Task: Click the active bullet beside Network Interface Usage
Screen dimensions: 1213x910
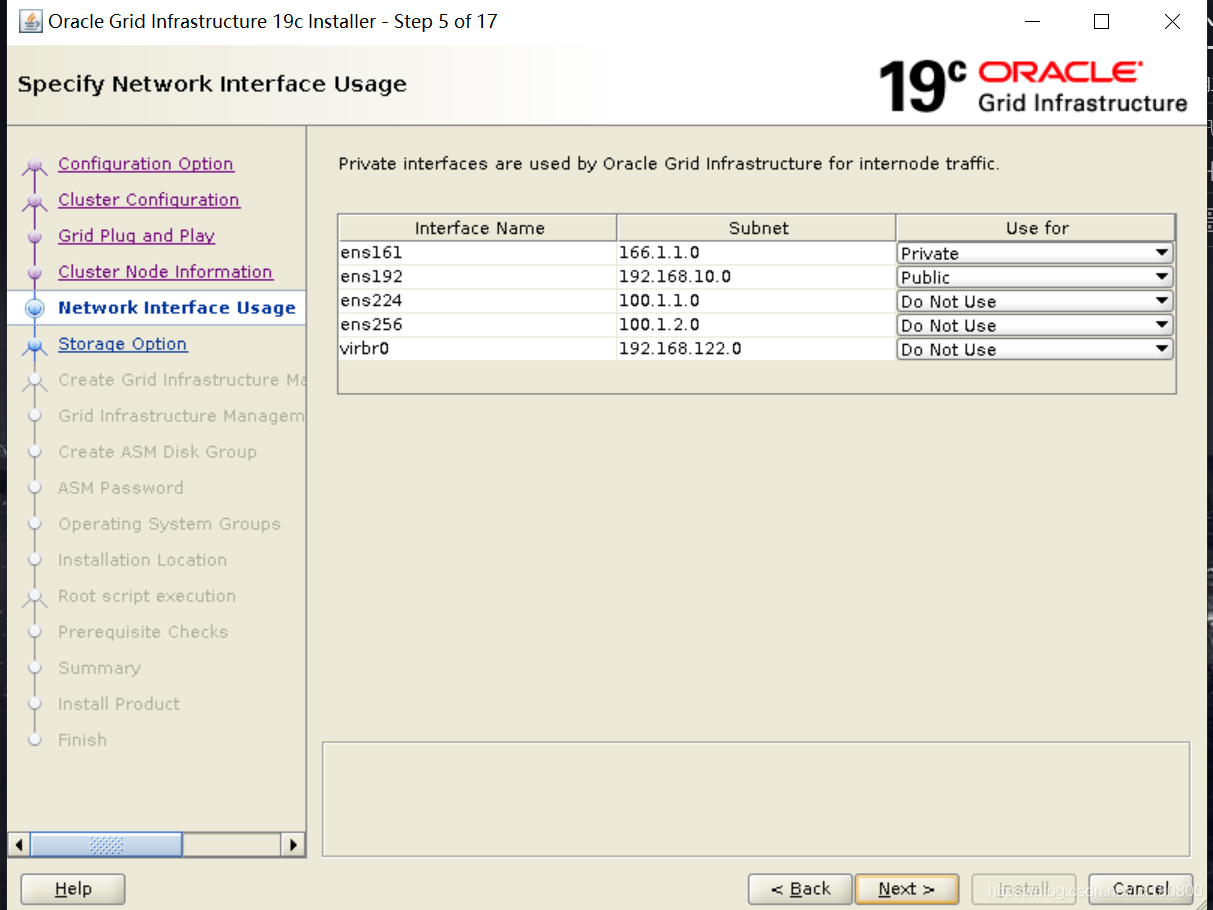Action: coord(36,309)
